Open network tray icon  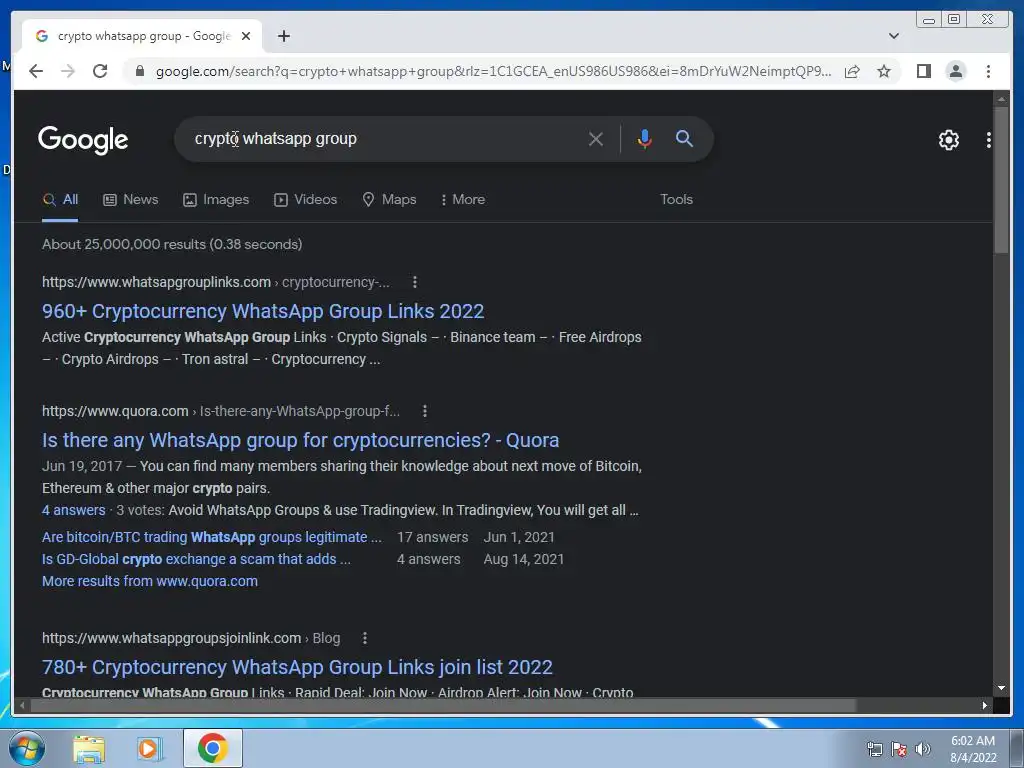click(x=874, y=749)
